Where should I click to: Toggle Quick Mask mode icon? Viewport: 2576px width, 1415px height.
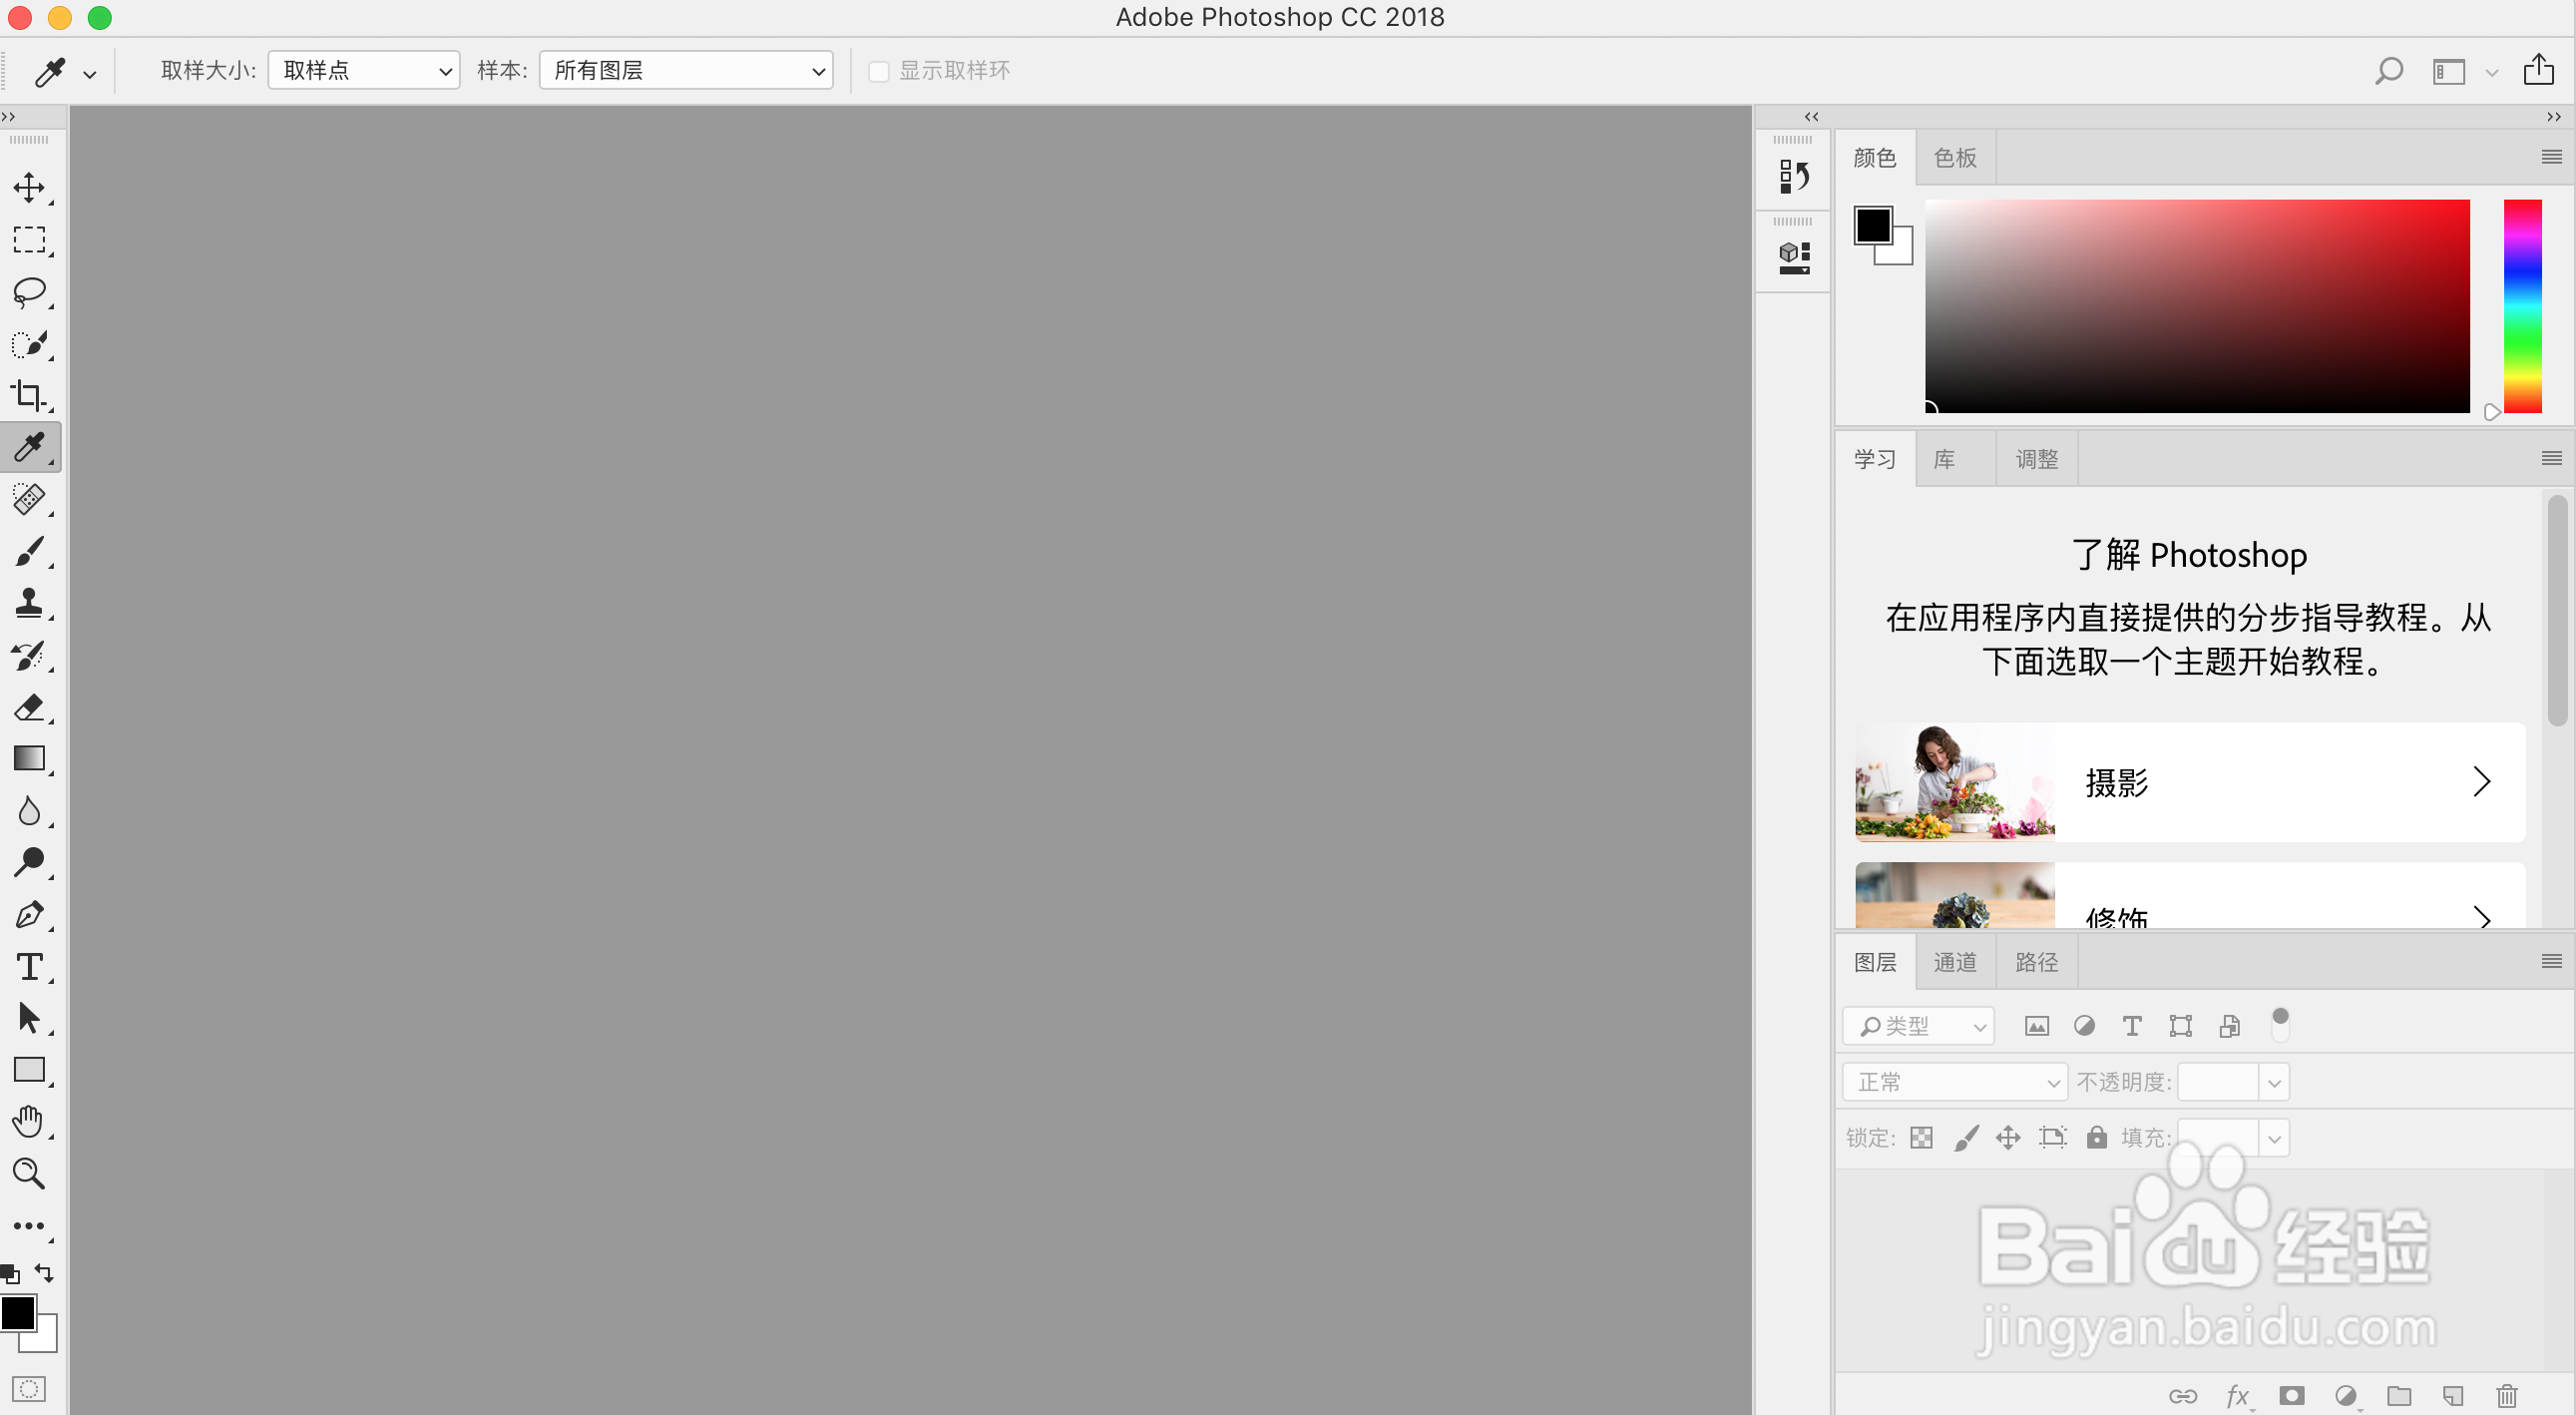(29, 1389)
